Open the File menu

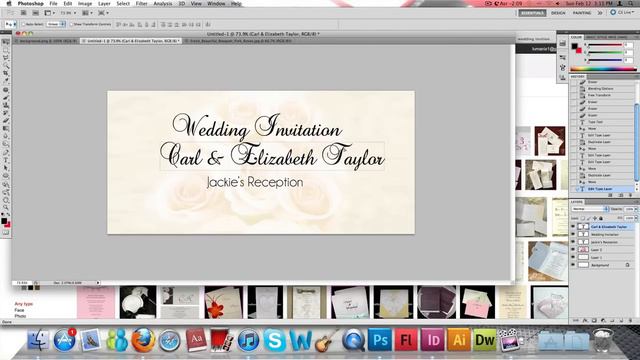click(x=53, y=3)
